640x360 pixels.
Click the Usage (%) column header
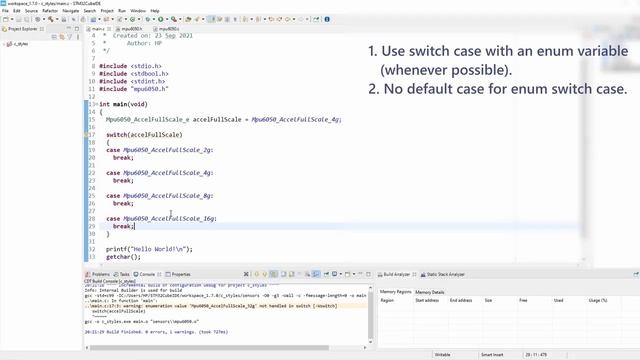coord(598,300)
